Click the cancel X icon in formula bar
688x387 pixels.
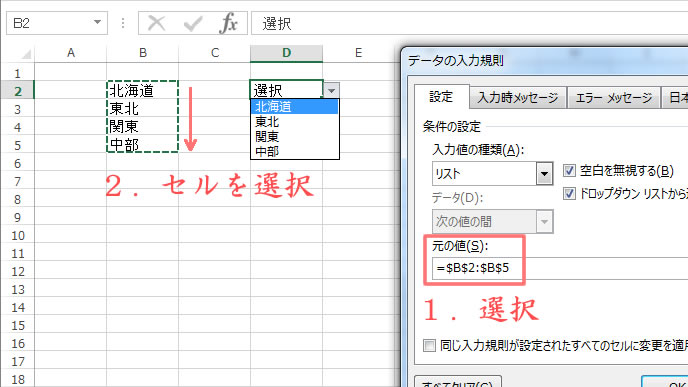tap(156, 23)
